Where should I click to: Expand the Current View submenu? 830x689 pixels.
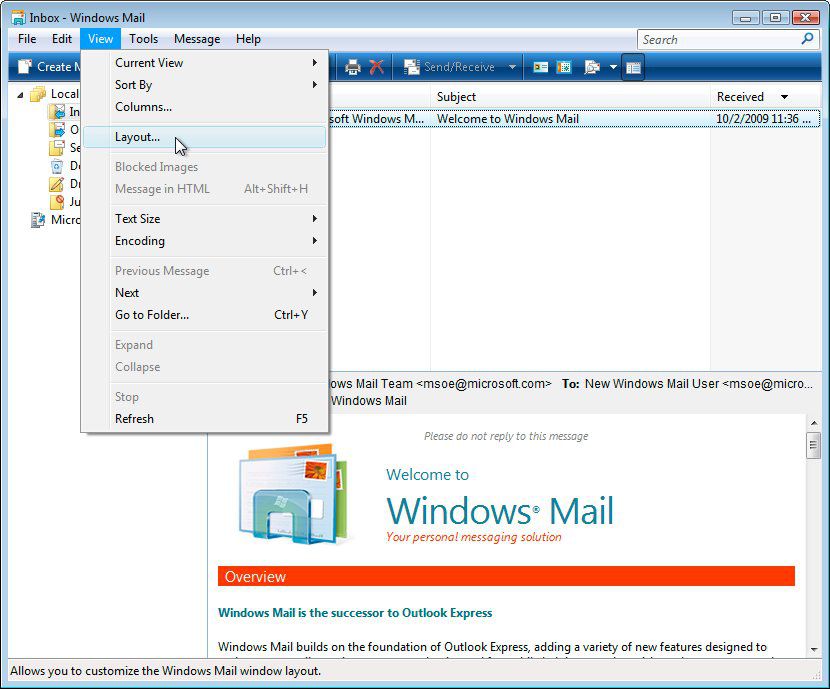204,62
